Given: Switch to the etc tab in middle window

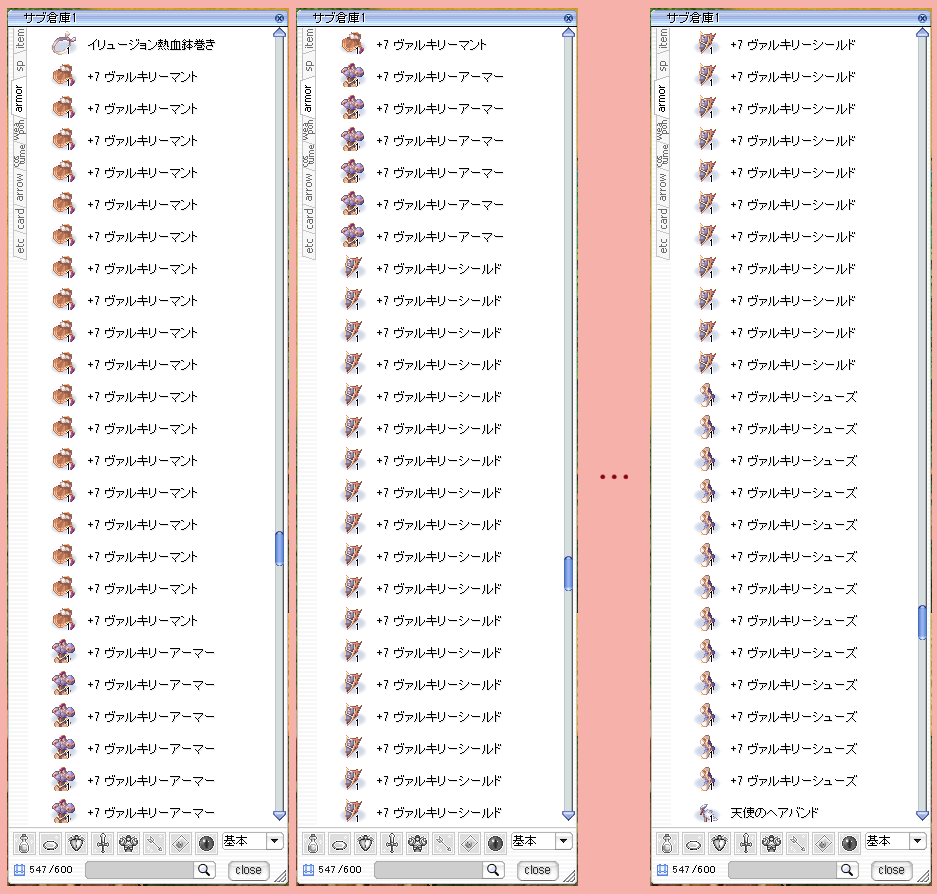Looking at the screenshot, I should 309,245.
